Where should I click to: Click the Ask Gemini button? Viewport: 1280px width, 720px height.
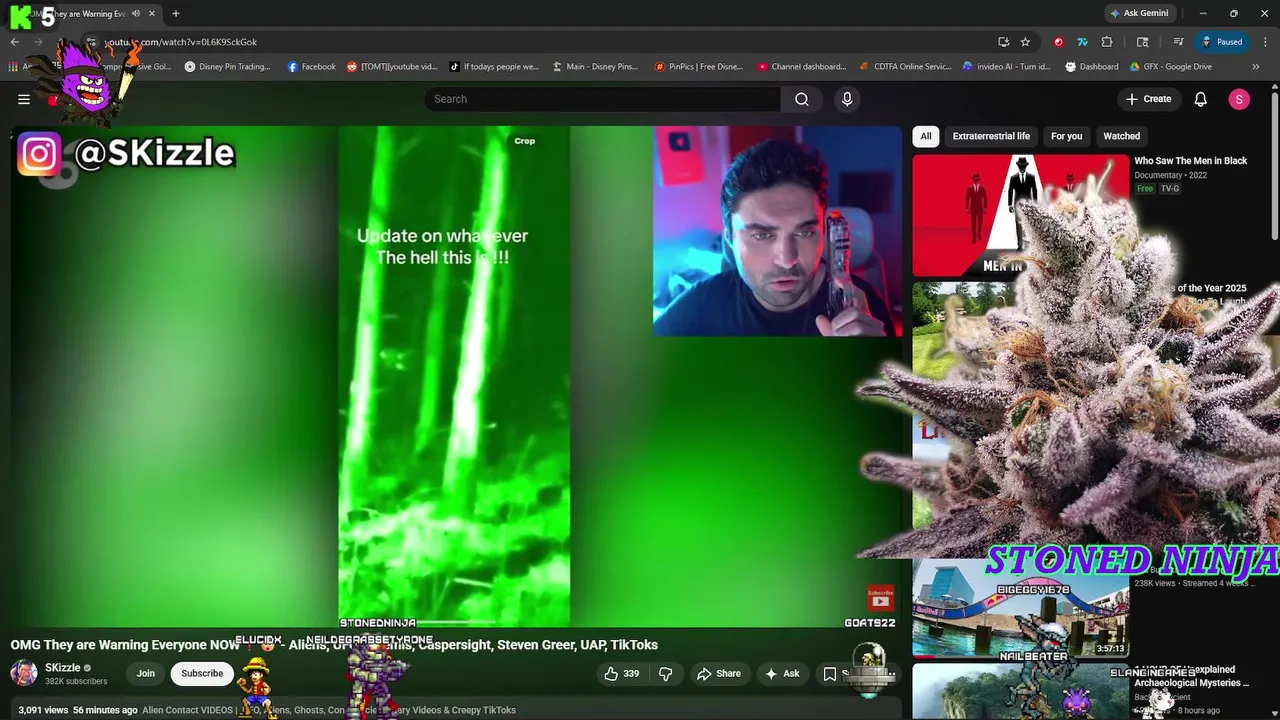(1138, 13)
